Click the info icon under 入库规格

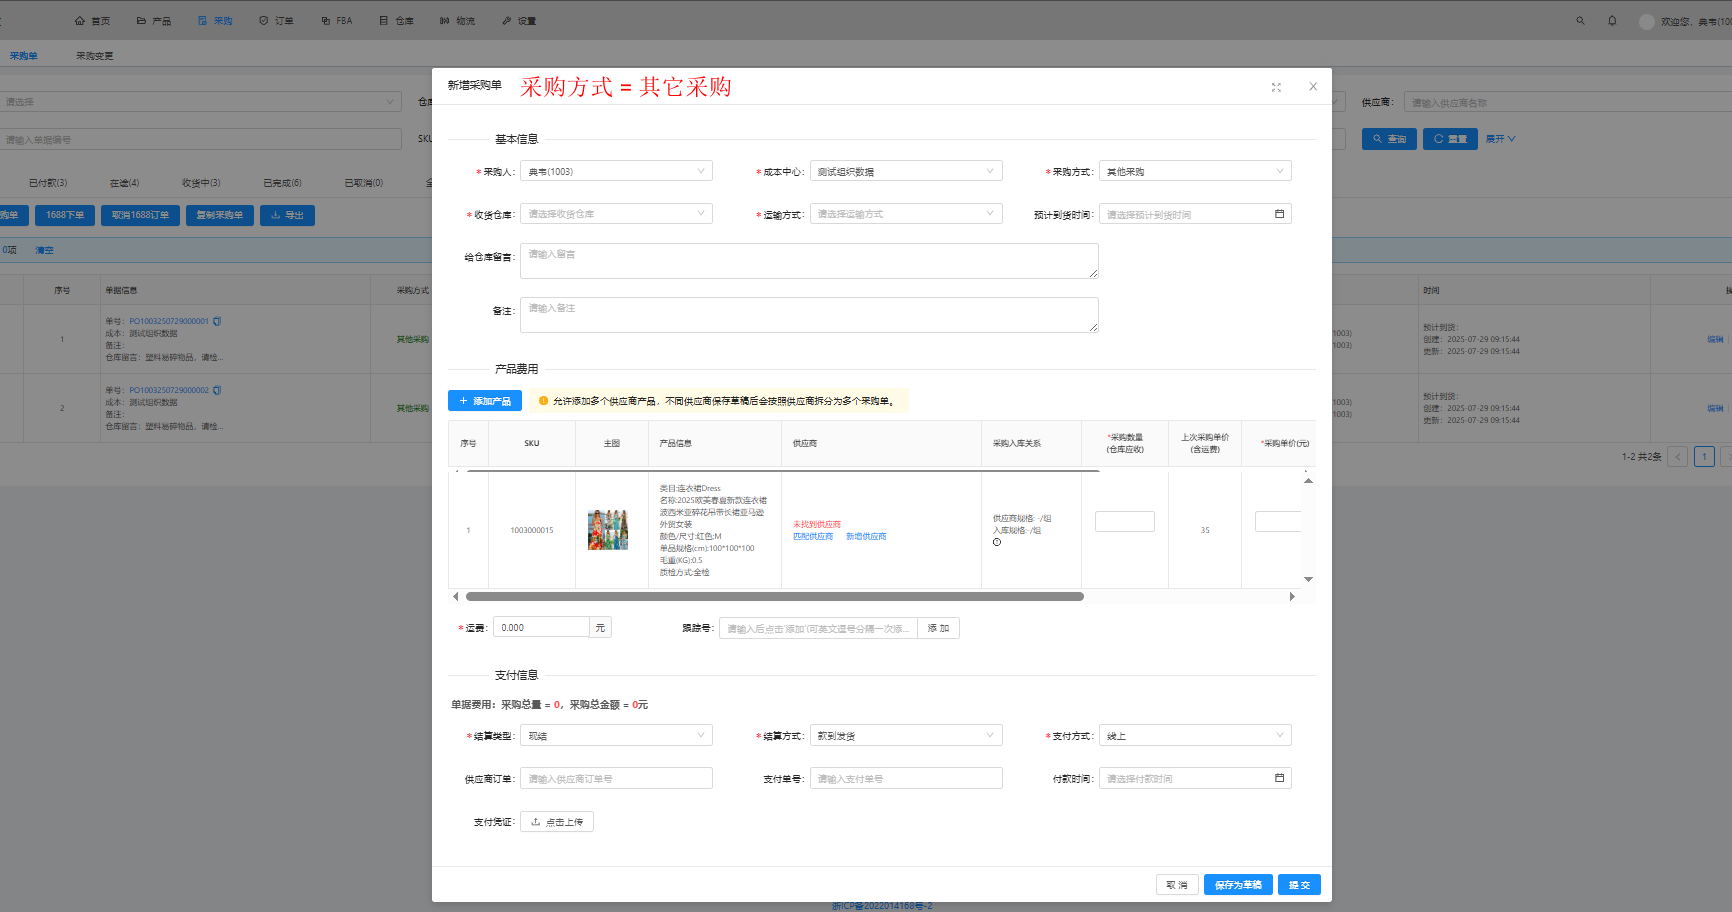[x=997, y=542]
